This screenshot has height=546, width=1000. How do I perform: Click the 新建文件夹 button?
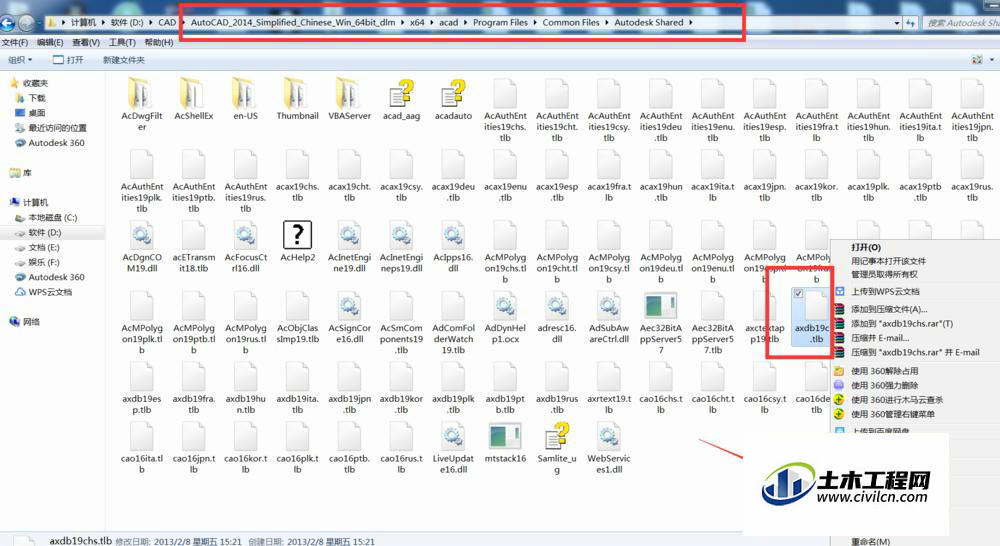[124, 60]
